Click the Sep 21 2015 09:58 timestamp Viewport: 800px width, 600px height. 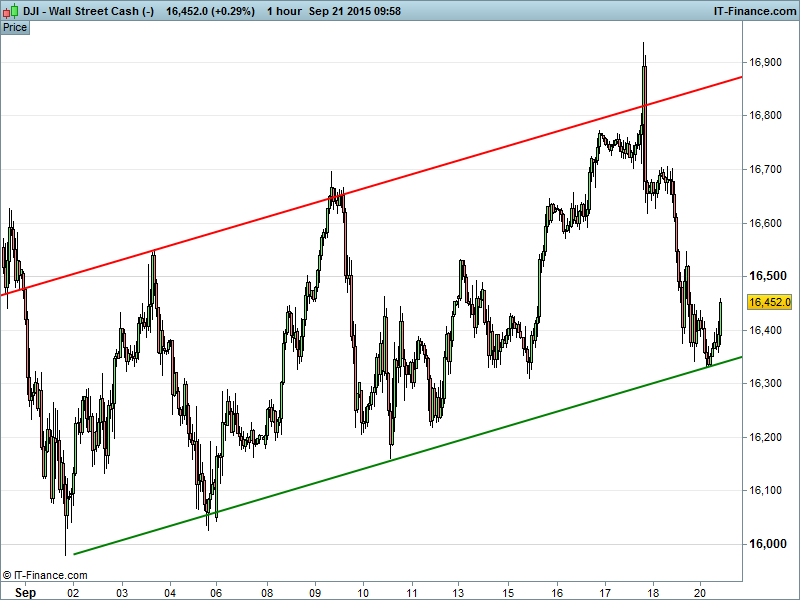[355, 10]
